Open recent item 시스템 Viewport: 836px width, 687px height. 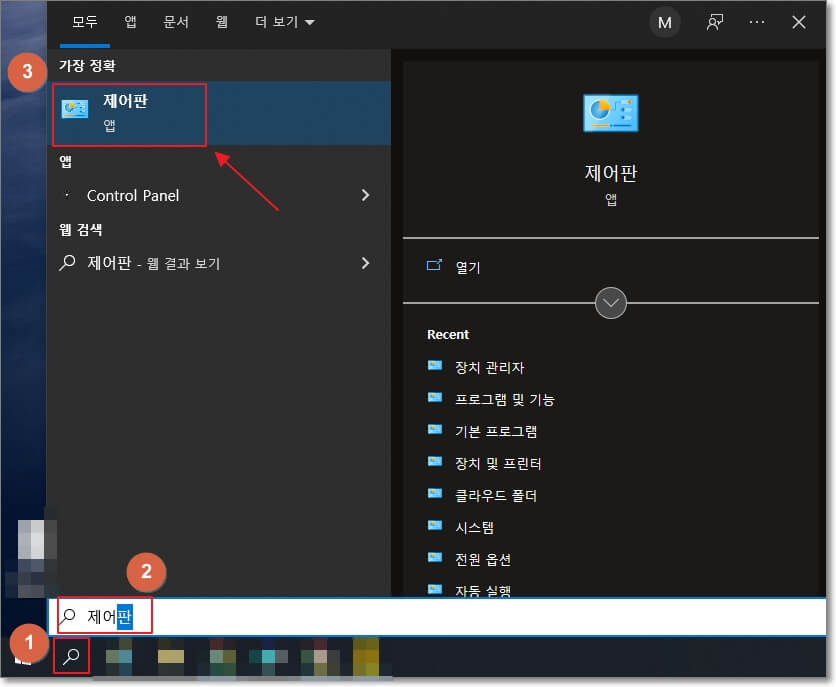pyautogui.click(x=474, y=528)
